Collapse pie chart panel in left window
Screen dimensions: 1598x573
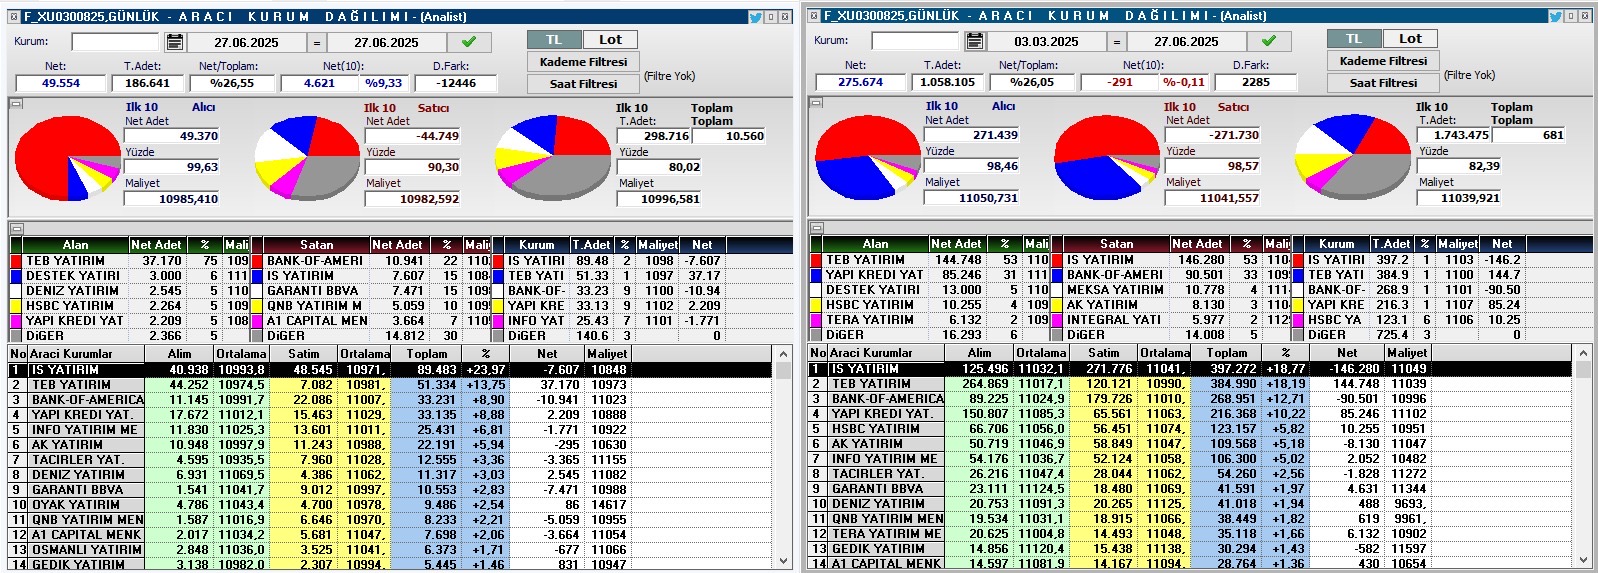tap(16, 104)
